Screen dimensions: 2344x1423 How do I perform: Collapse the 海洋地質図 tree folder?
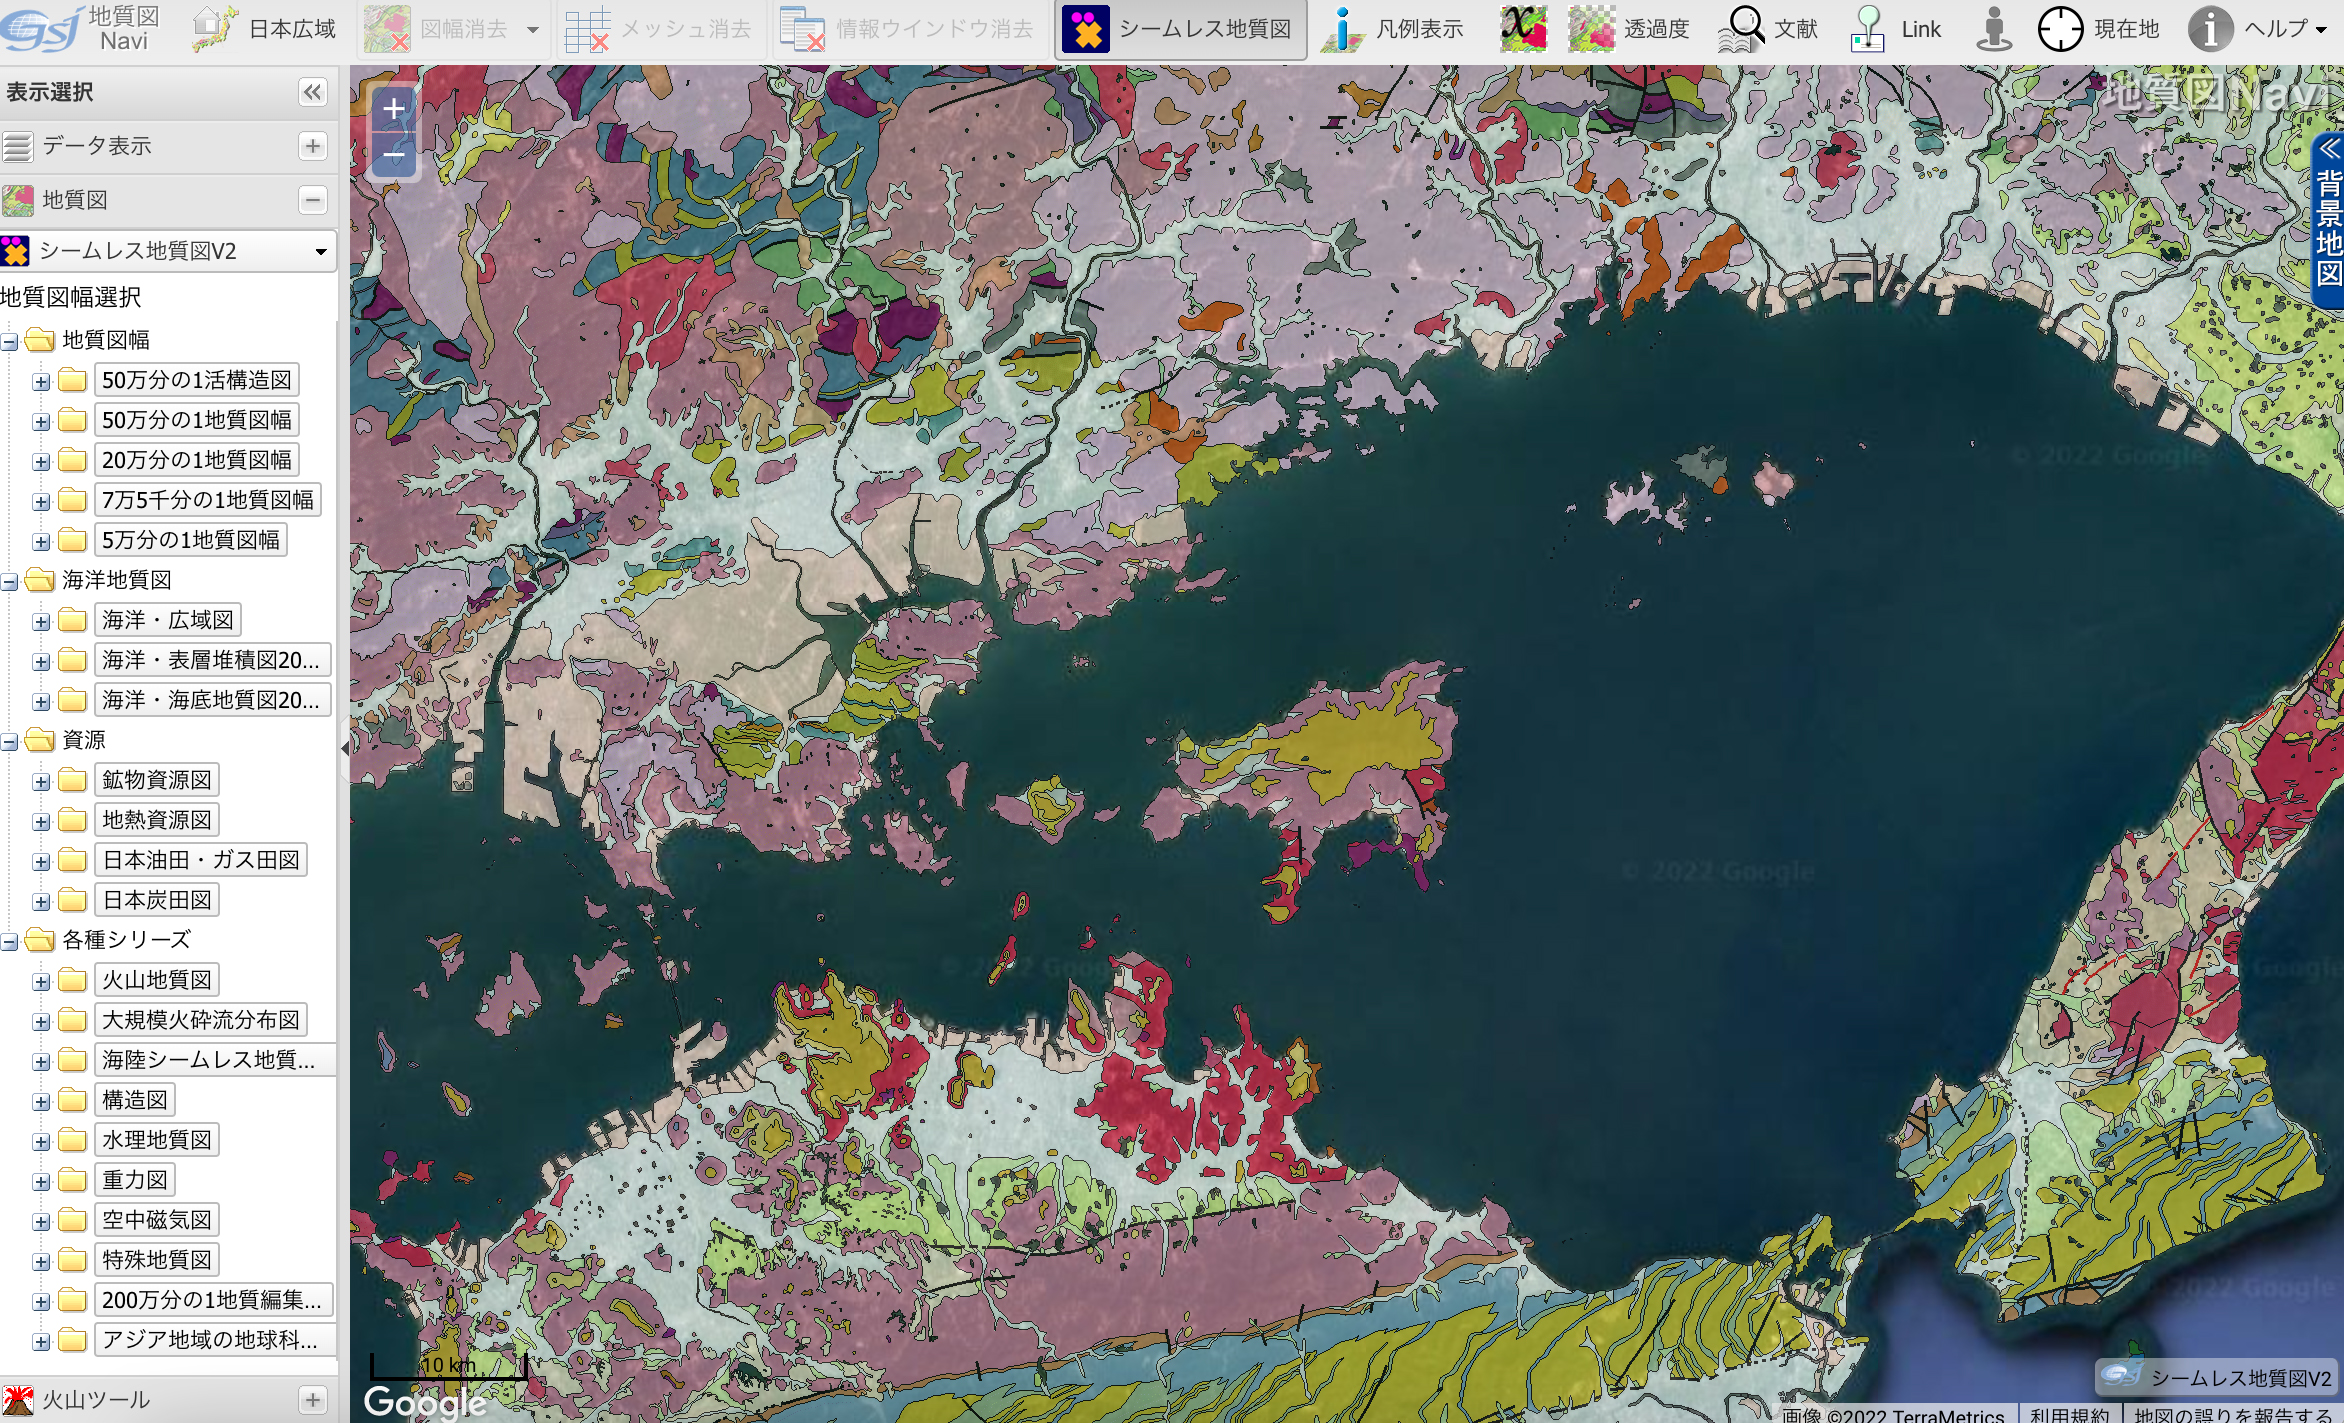(10, 581)
